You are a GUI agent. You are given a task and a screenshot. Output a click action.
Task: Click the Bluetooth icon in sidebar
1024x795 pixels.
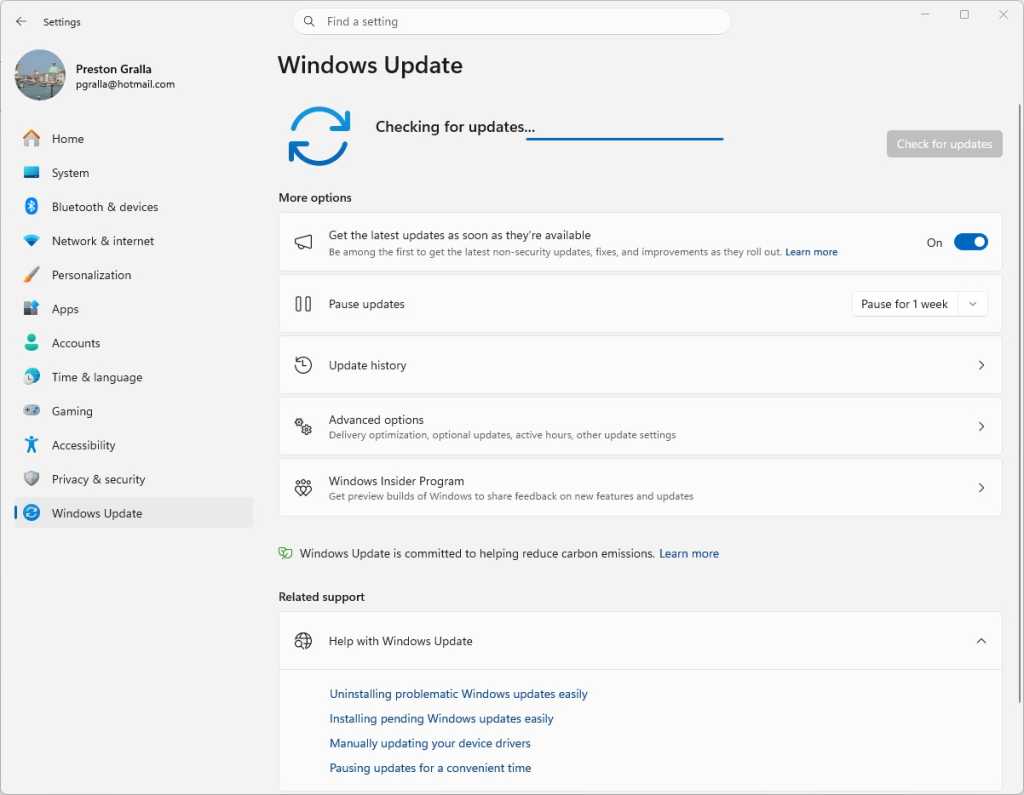[x=31, y=206]
